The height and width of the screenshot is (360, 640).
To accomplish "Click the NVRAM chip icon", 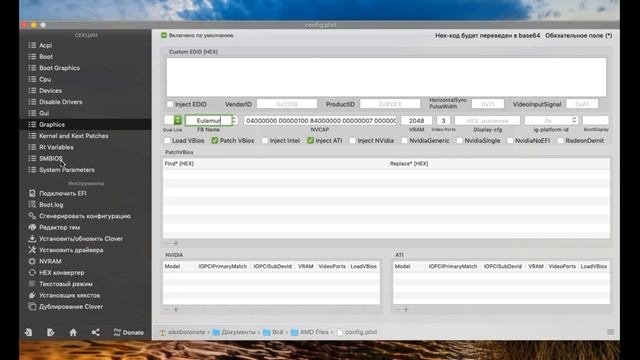I will click(32, 261).
